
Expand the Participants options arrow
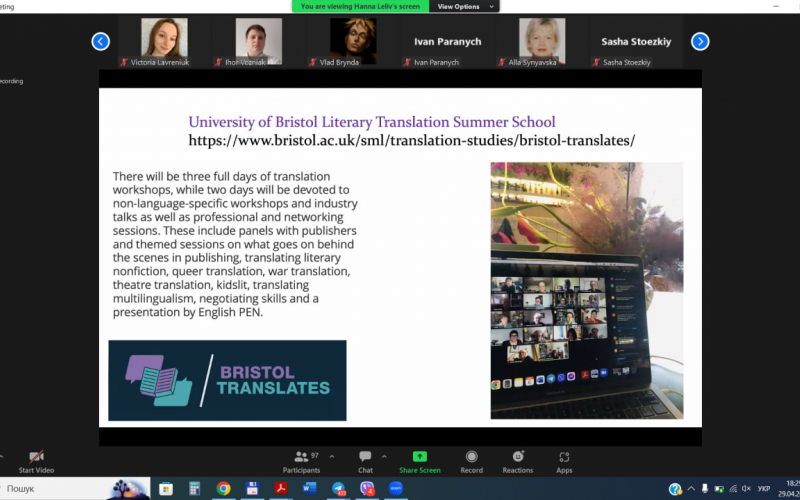point(332,457)
